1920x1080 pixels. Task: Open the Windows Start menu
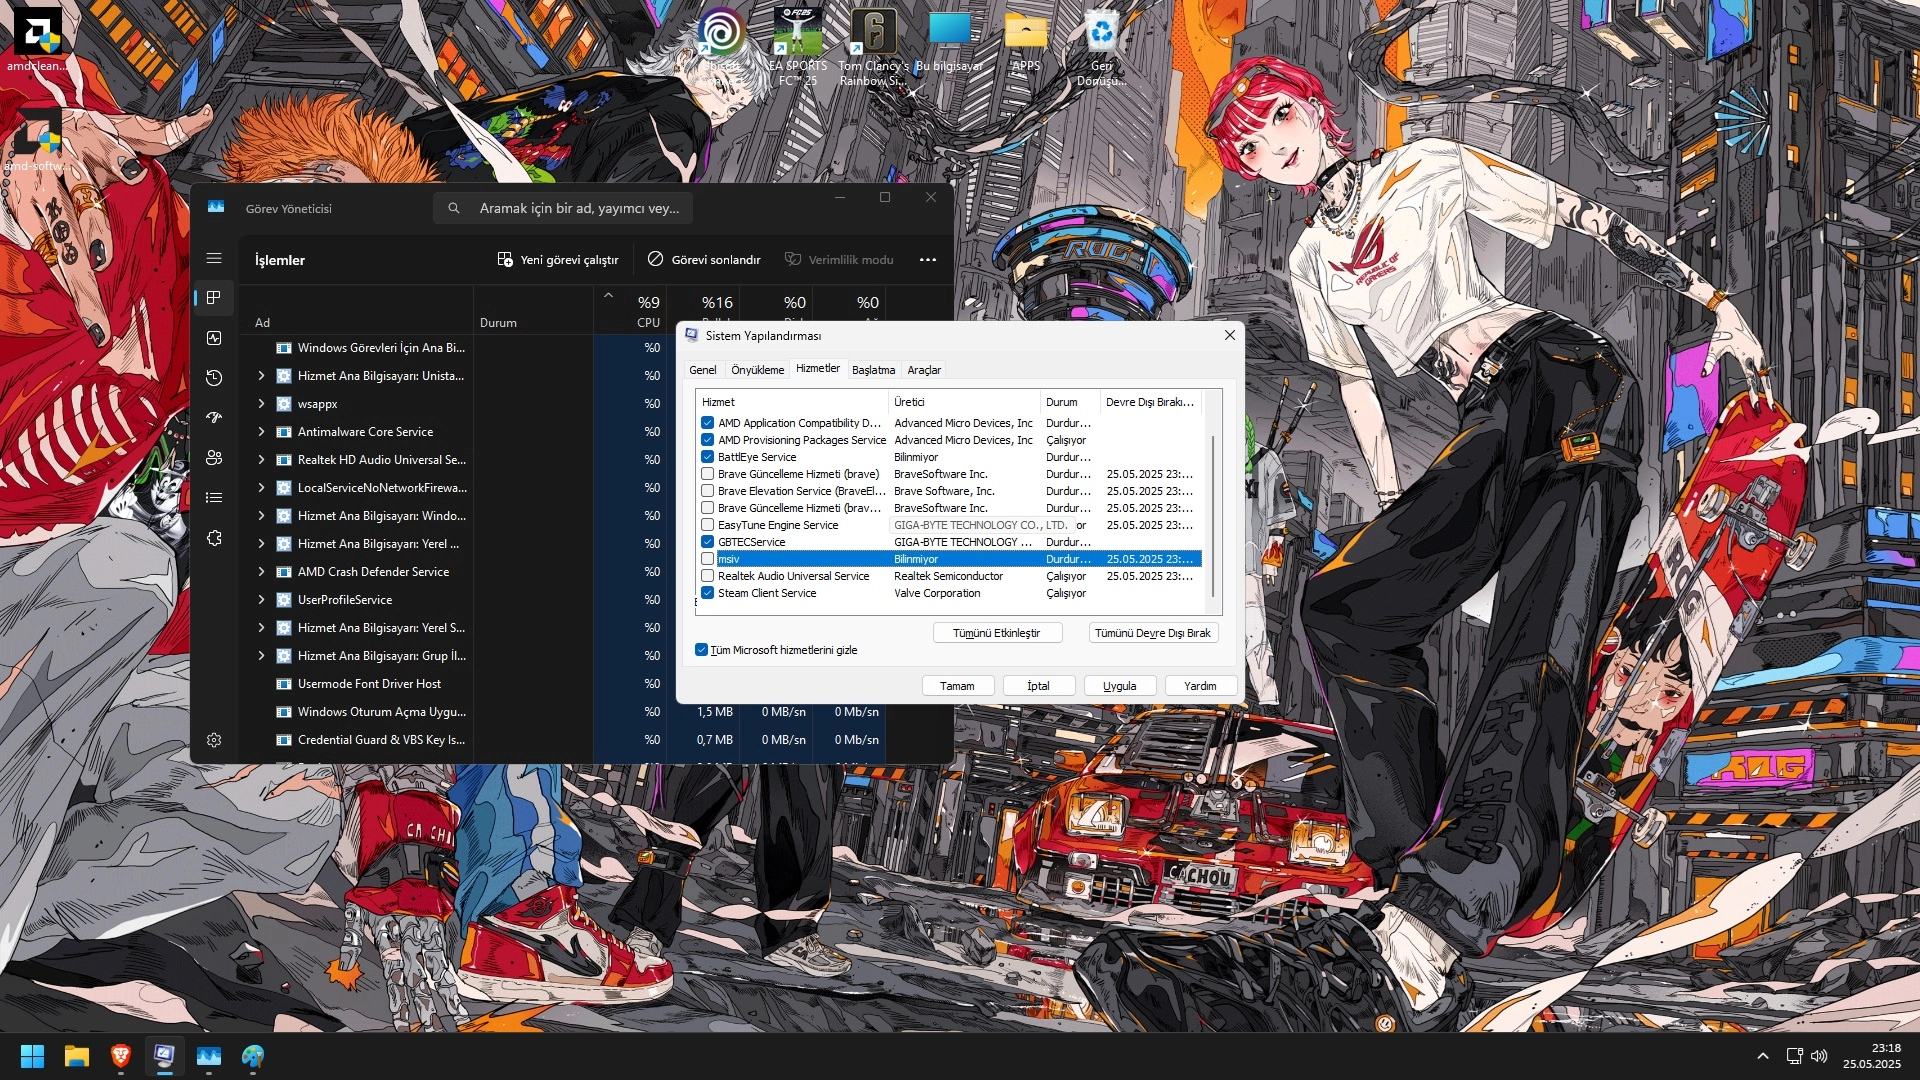(x=32, y=1056)
